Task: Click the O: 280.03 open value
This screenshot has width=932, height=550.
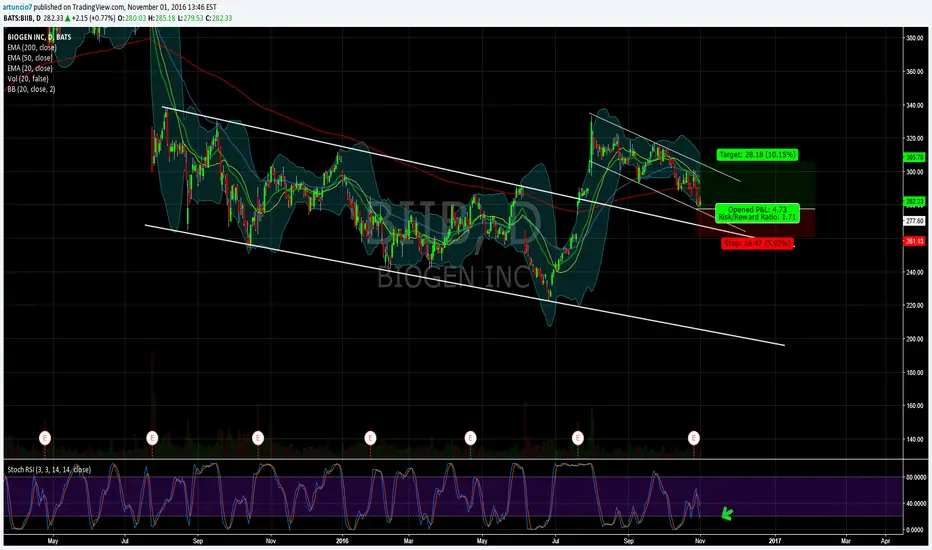Action: click(131, 18)
